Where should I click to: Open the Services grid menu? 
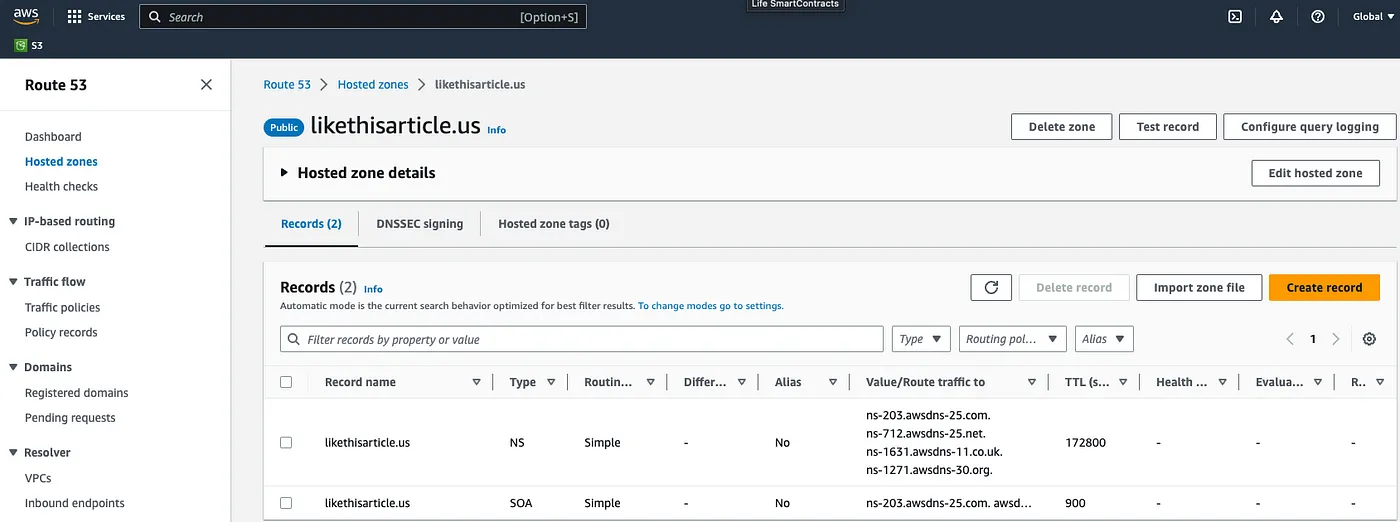96,17
